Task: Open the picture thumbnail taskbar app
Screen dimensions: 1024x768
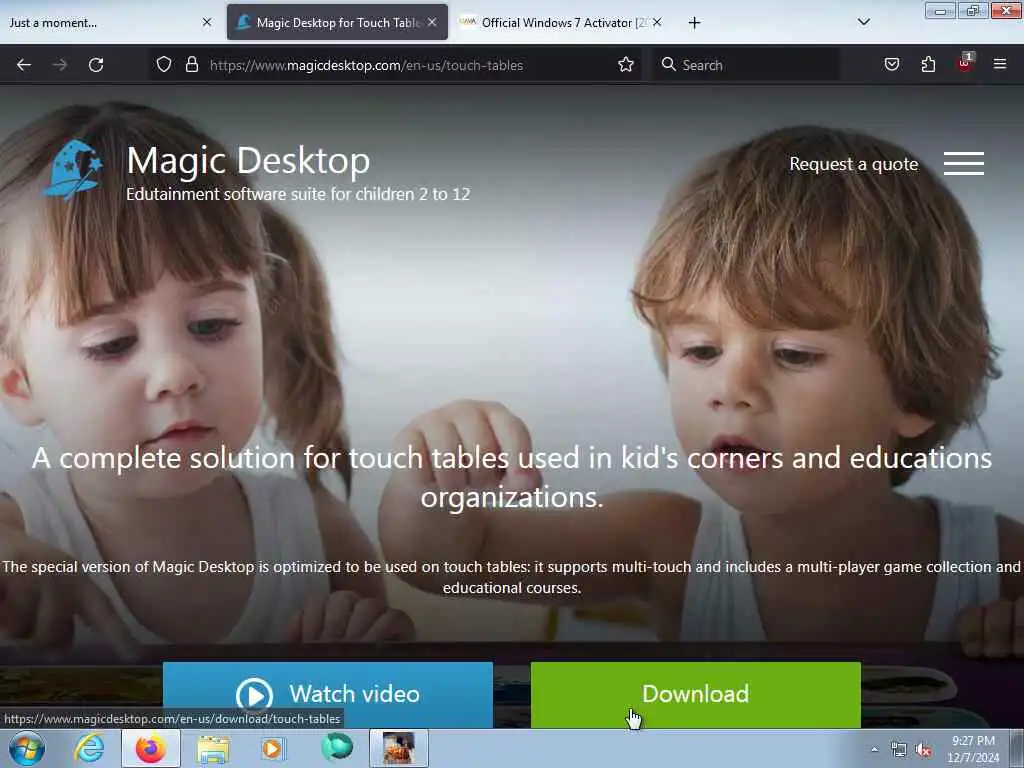Action: coord(399,748)
